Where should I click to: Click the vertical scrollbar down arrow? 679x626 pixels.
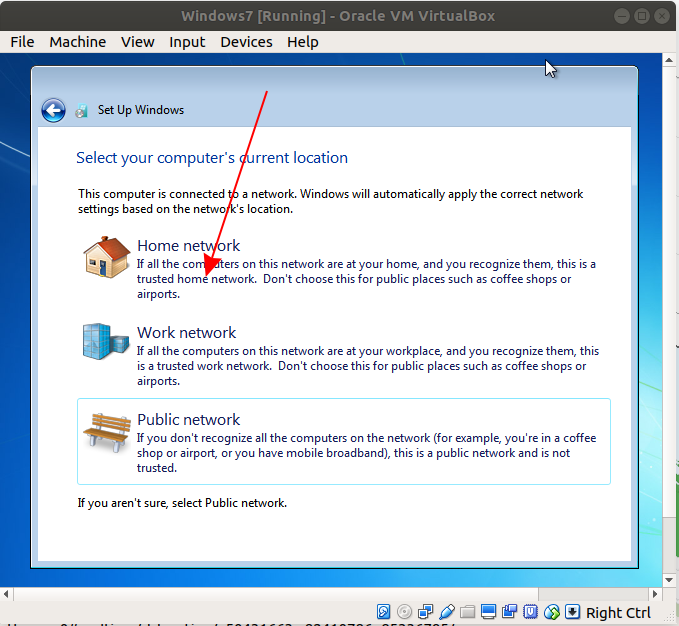(669, 580)
